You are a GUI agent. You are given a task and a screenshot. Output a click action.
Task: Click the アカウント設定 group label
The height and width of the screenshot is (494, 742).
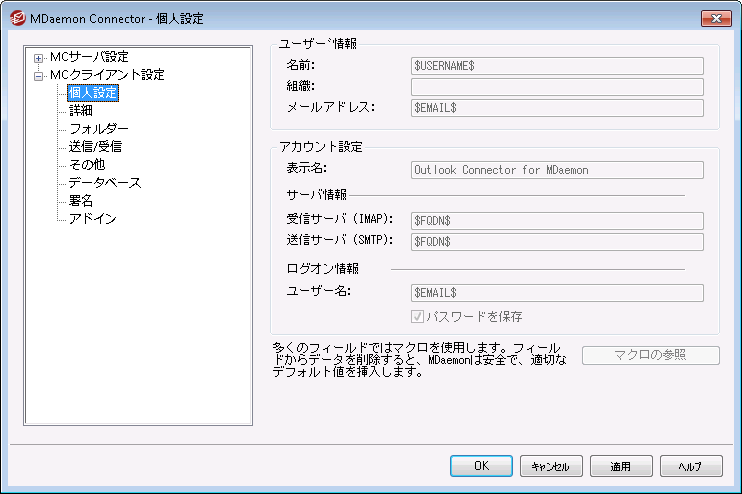(x=321, y=147)
